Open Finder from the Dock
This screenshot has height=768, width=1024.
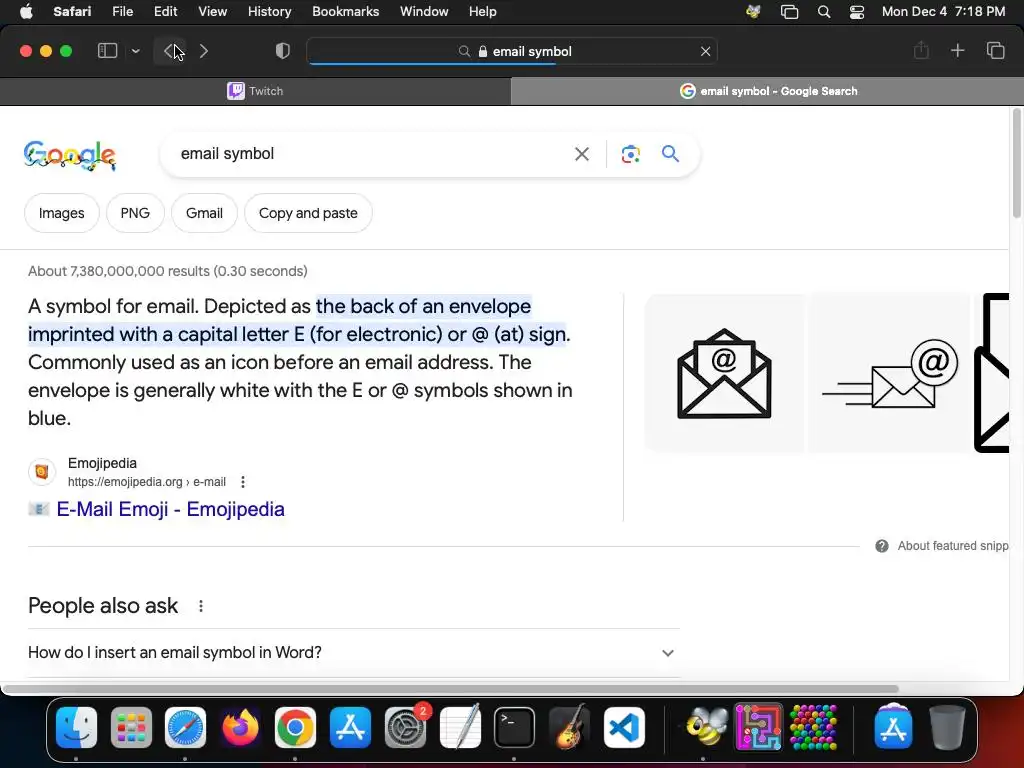pyautogui.click(x=76, y=727)
